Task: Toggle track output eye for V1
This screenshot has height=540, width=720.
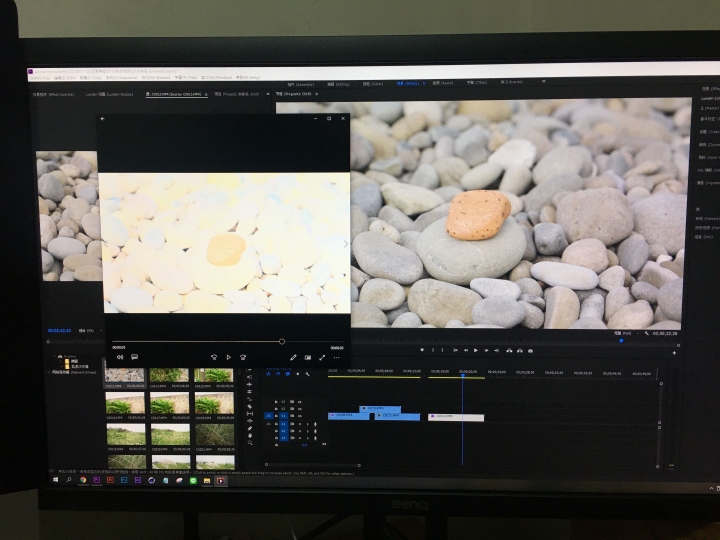Action: 299,416
